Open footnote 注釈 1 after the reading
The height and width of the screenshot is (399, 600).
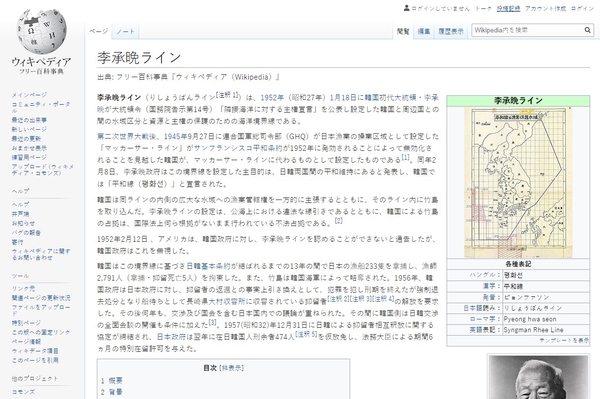(227, 94)
